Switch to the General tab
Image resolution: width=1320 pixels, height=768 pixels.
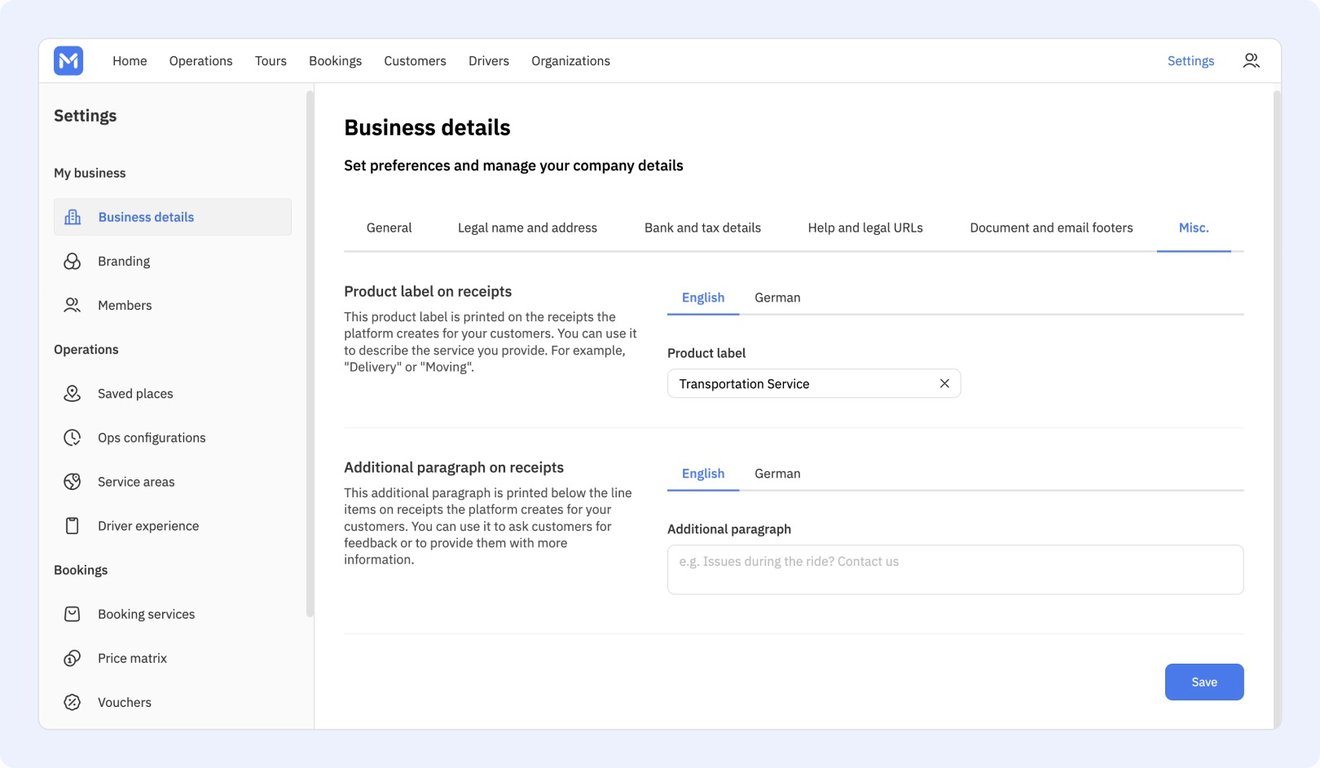[x=389, y=228]
